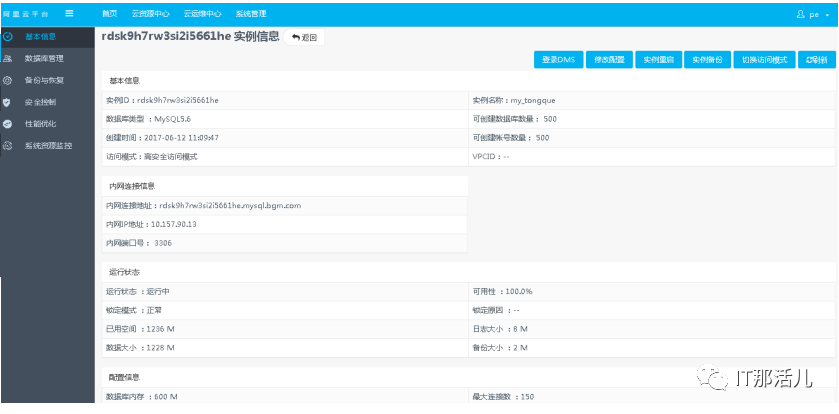The image size is (839, 414).
Task: Open the pe user dropdown arrow
Action: (828, 15)
